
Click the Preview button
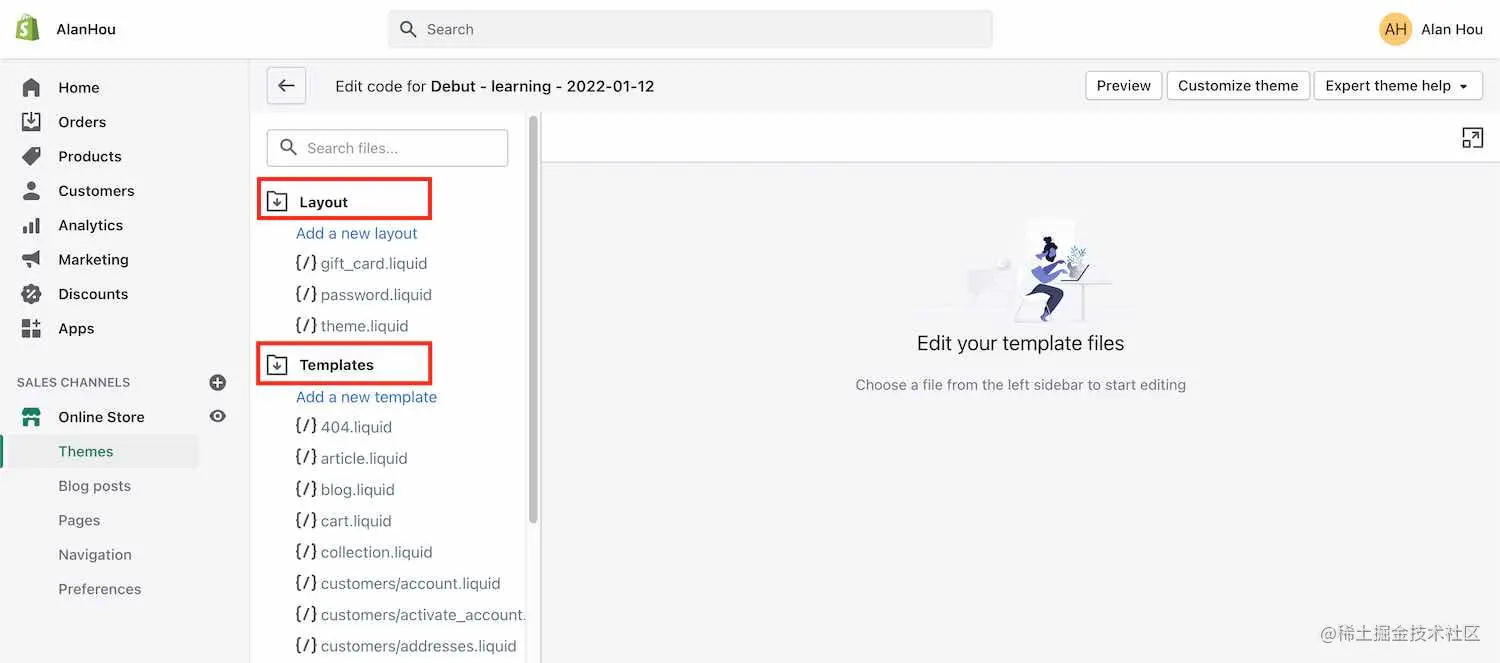[x=1122, y=85]
